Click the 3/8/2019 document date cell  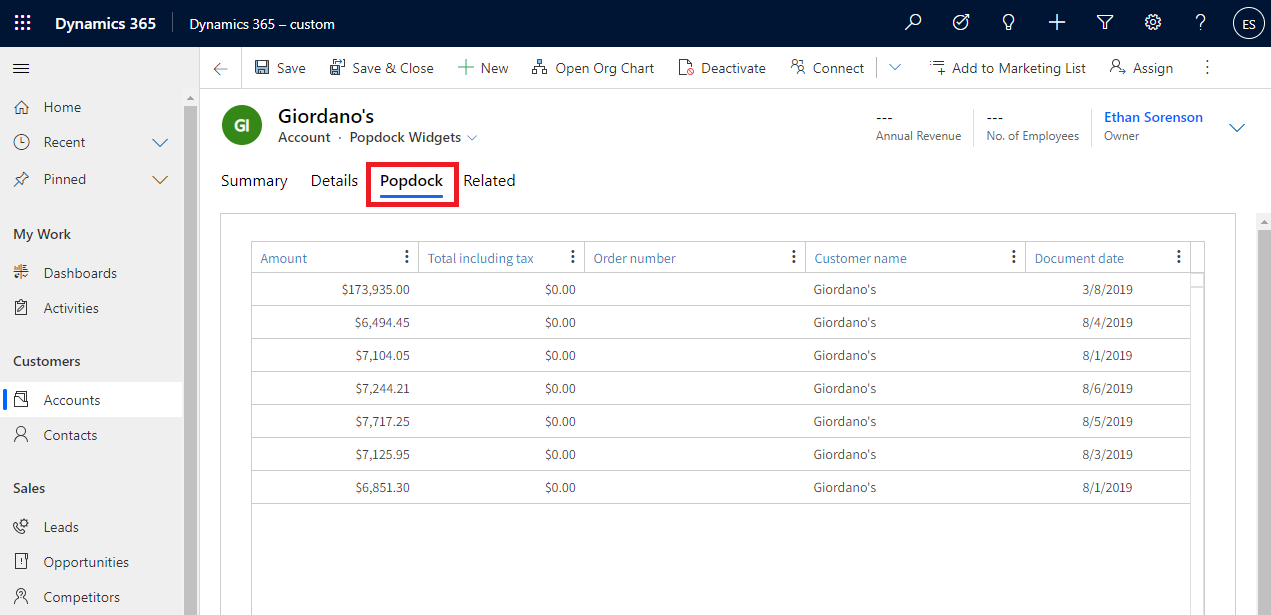click(x=1108, y=290)
